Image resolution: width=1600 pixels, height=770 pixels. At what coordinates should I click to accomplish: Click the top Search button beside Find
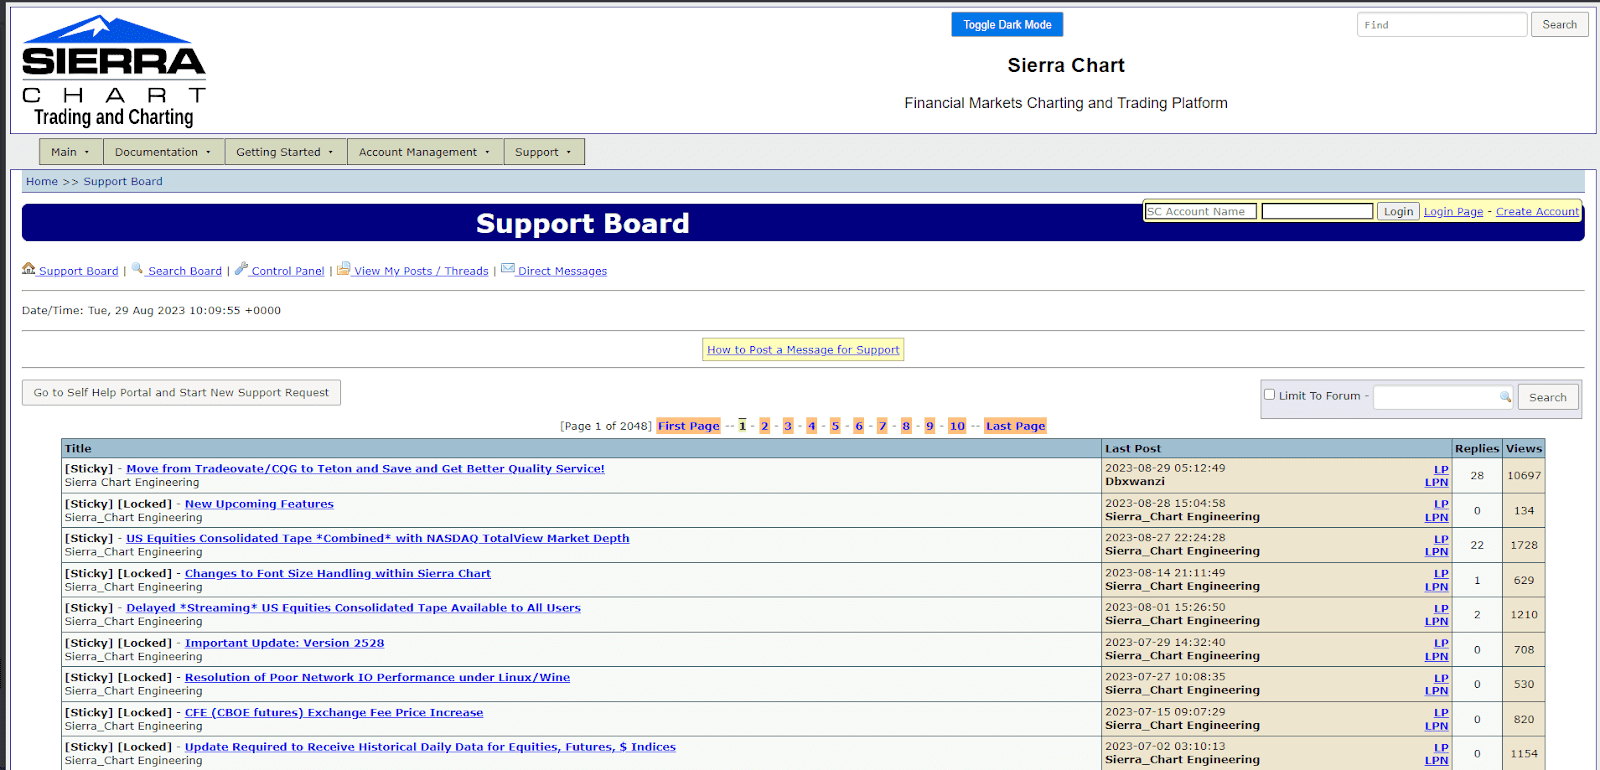click(x=1559, y=24)
